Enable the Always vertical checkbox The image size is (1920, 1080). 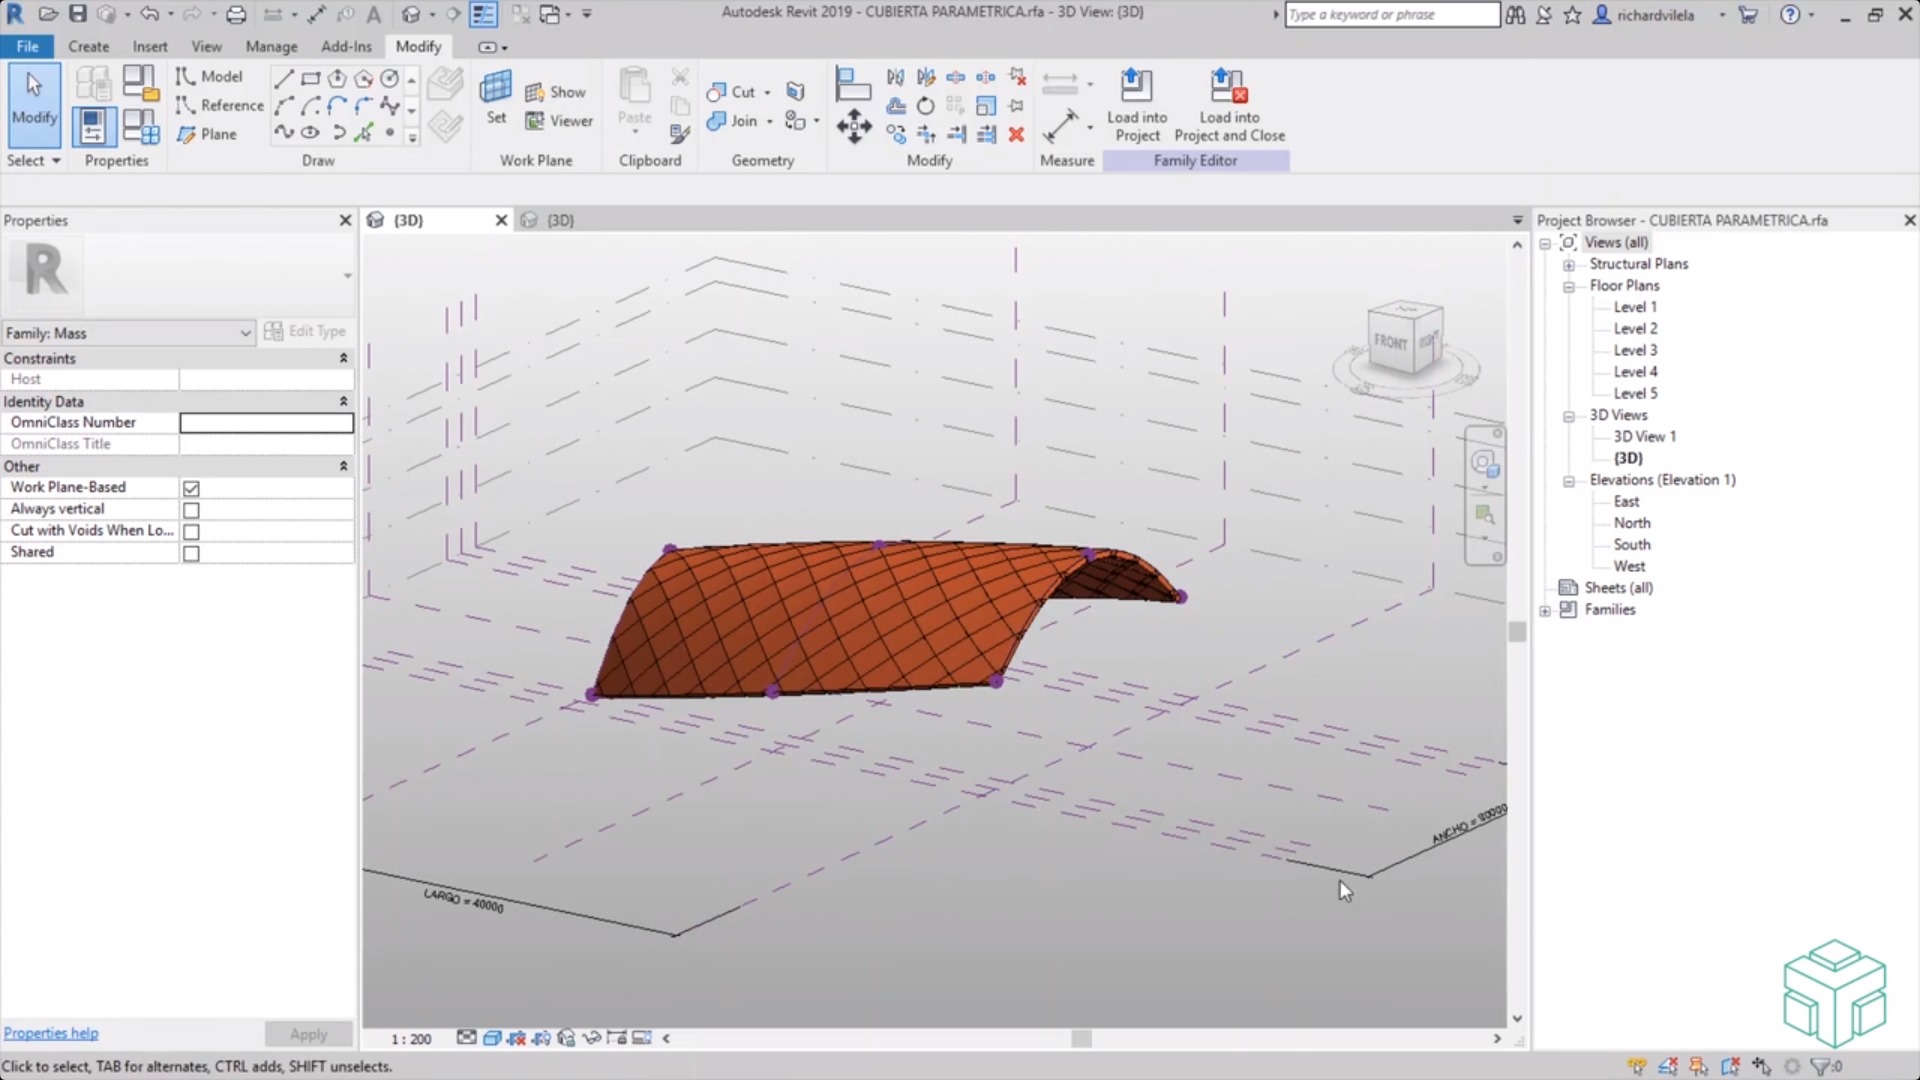click(x=191, y=509)
